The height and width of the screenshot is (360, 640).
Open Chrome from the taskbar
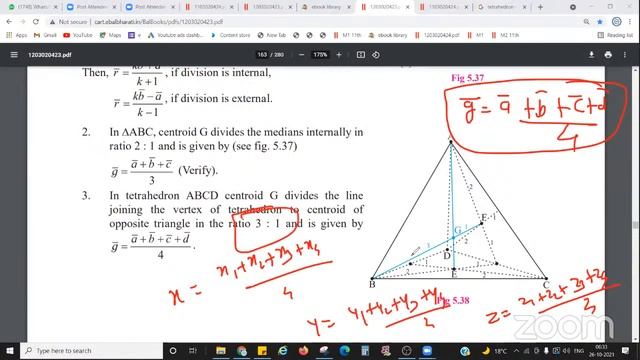pyautogui.click(x=242, y=351)
